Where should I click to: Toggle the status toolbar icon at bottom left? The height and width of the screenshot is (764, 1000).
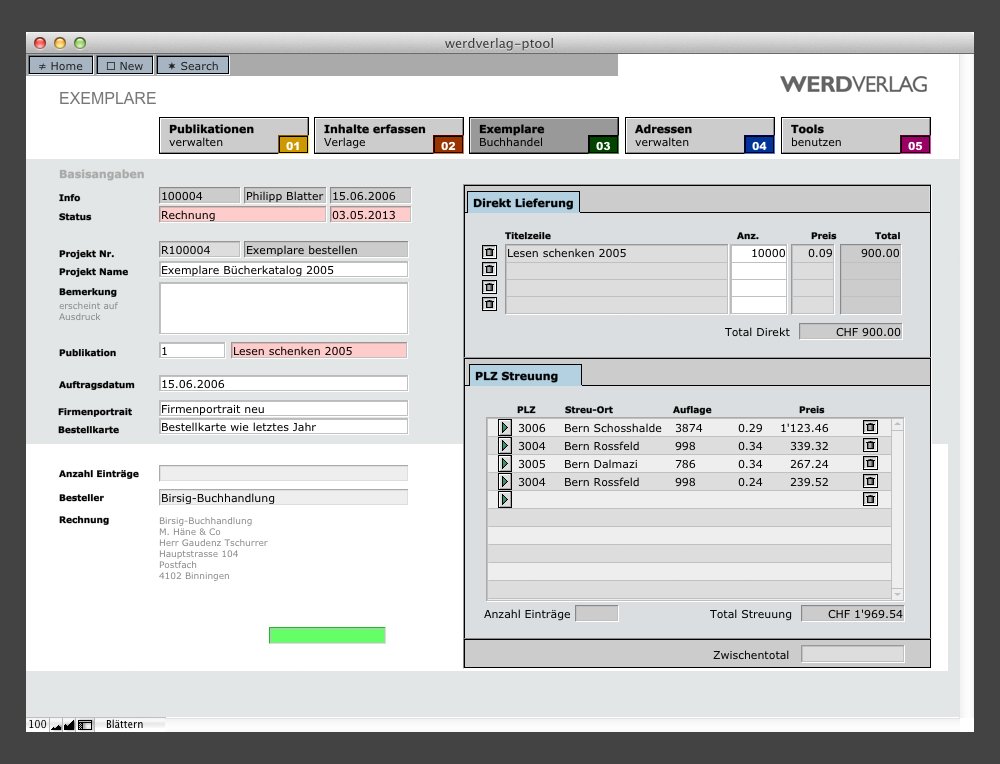click(x=85, y=725)
